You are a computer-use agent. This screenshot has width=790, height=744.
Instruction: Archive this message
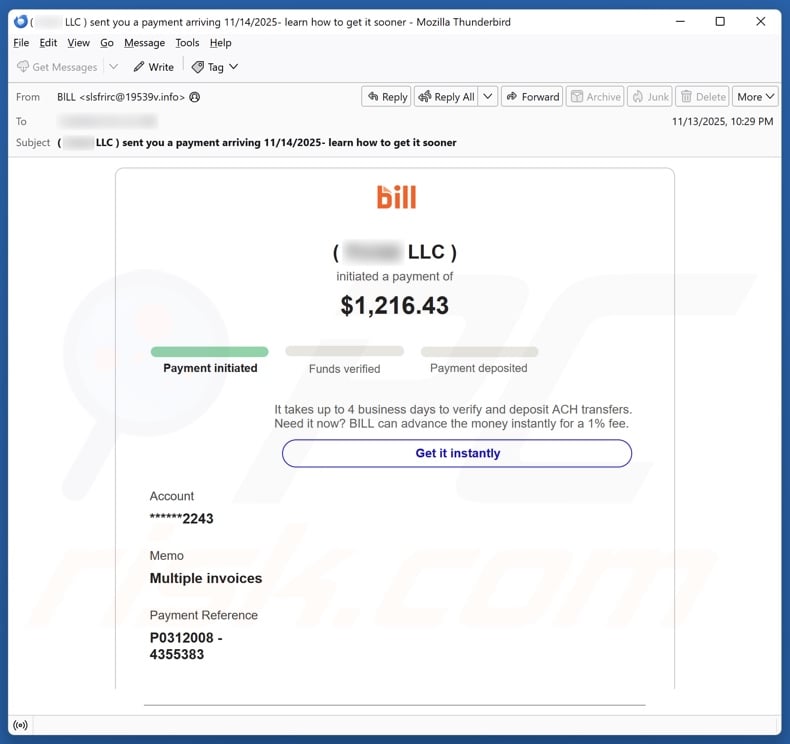point(595,97)
